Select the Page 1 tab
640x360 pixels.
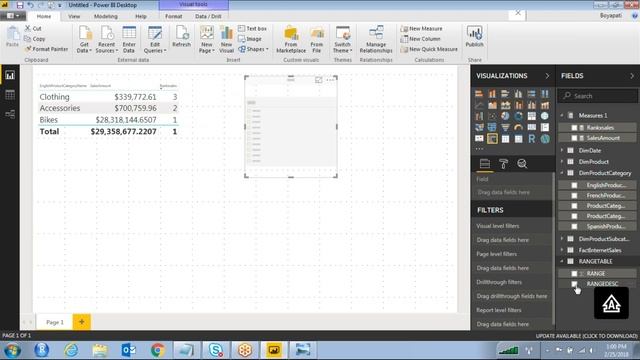[x=55, y=322]
